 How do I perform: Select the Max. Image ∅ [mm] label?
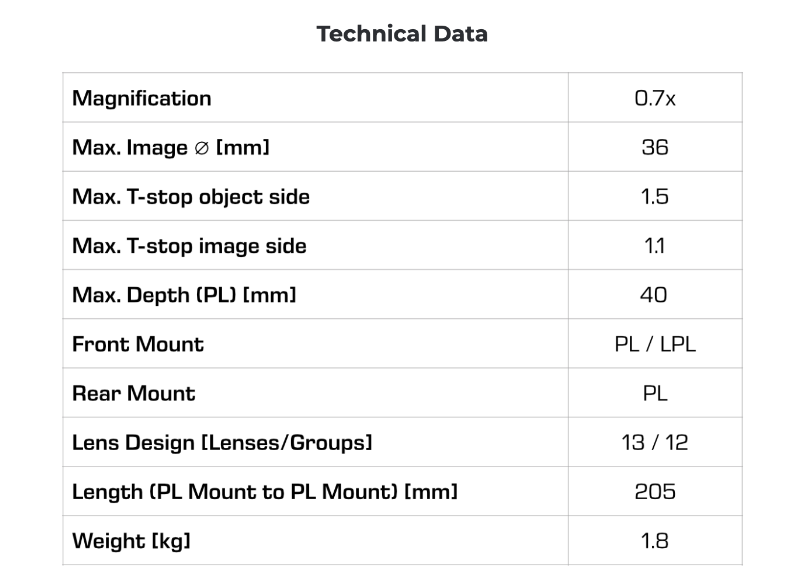pyautogui.click(x=171, y=148)
